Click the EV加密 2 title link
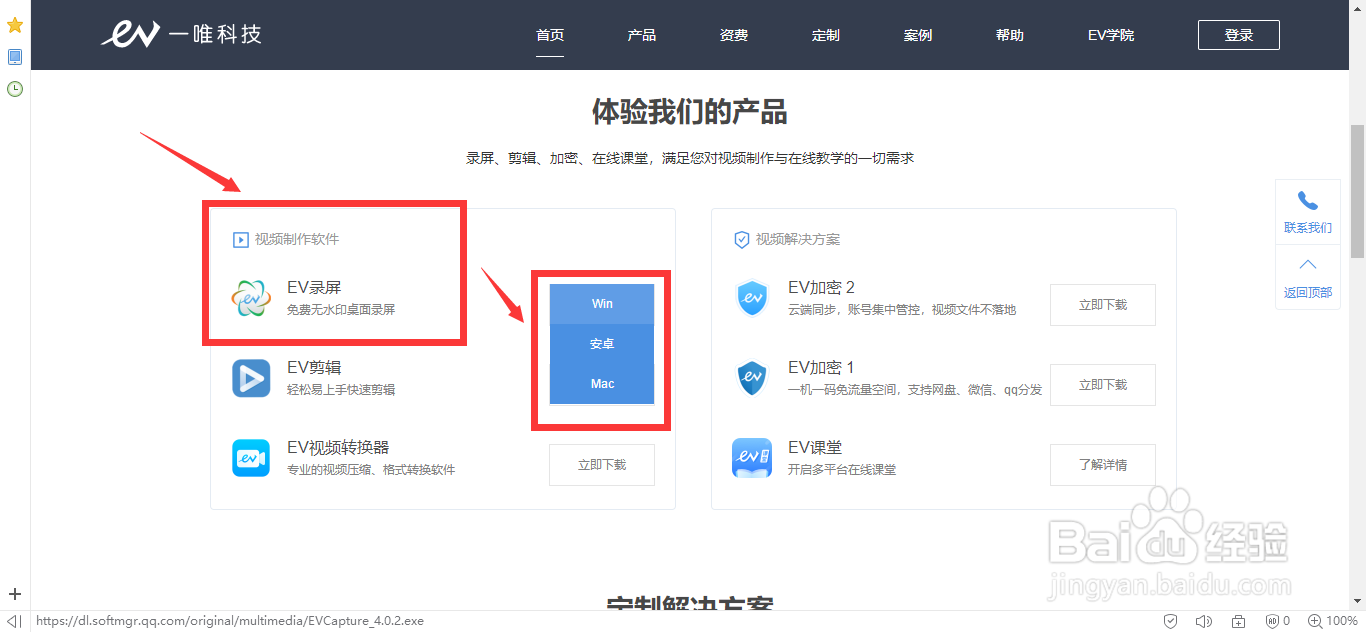 [x=821, y=288]
